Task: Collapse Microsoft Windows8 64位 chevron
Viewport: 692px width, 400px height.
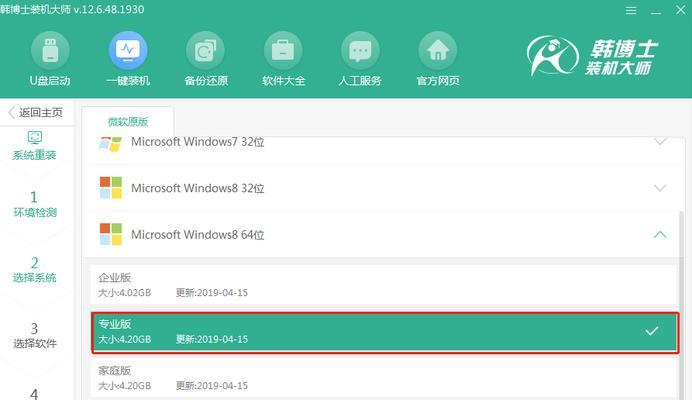Action: point(660,234)
